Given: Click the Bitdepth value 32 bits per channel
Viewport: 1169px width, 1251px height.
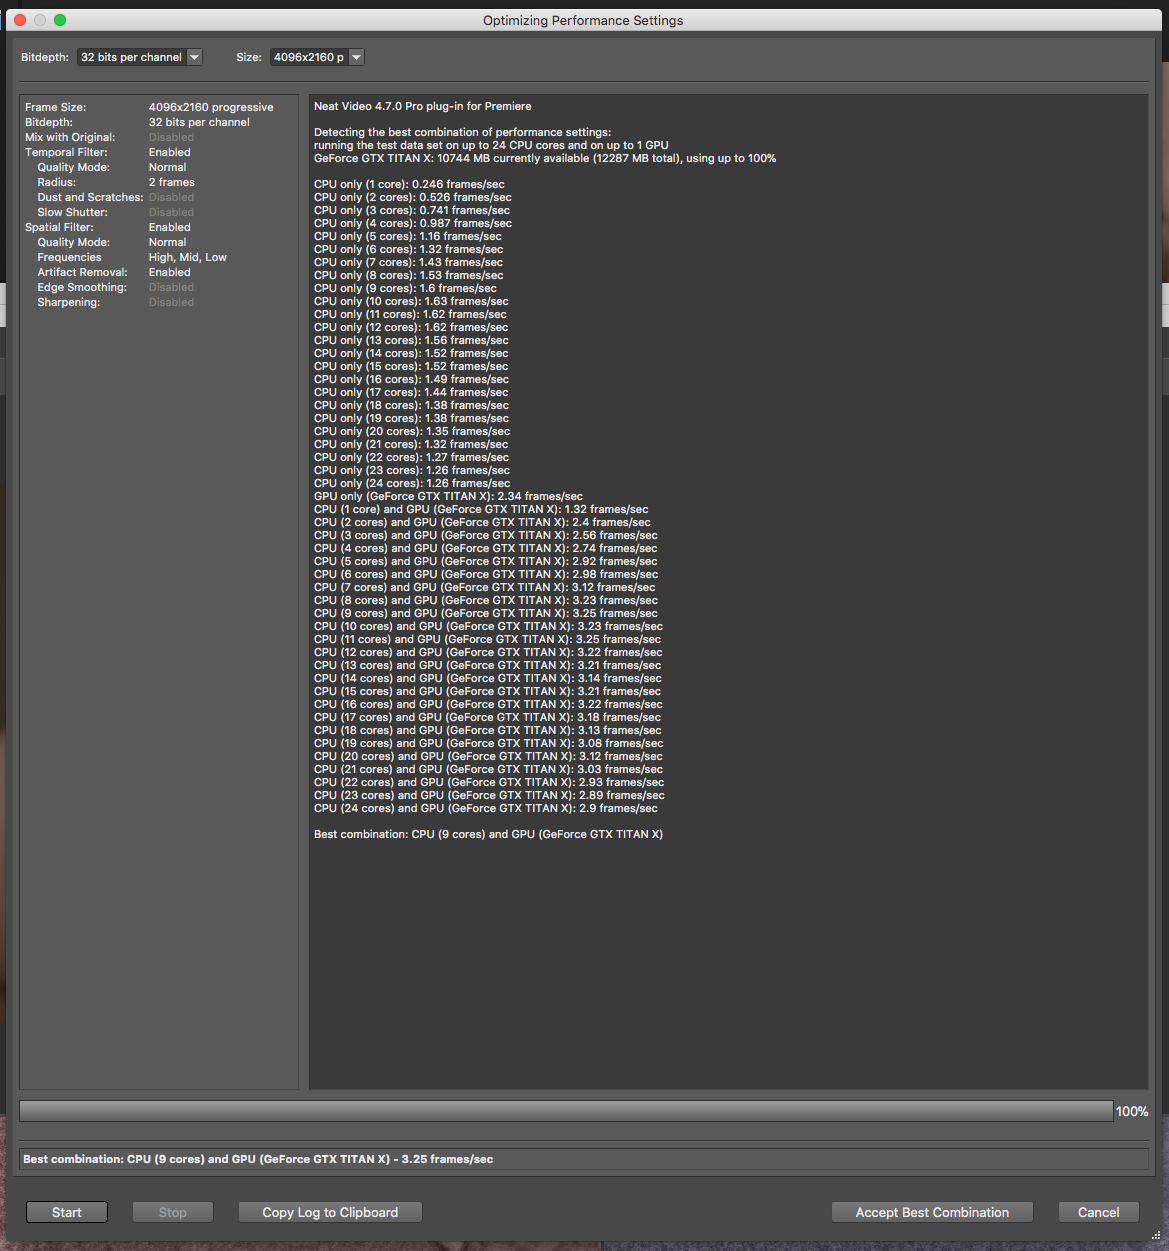Looking at the screenshot, I should click(199, 122).
